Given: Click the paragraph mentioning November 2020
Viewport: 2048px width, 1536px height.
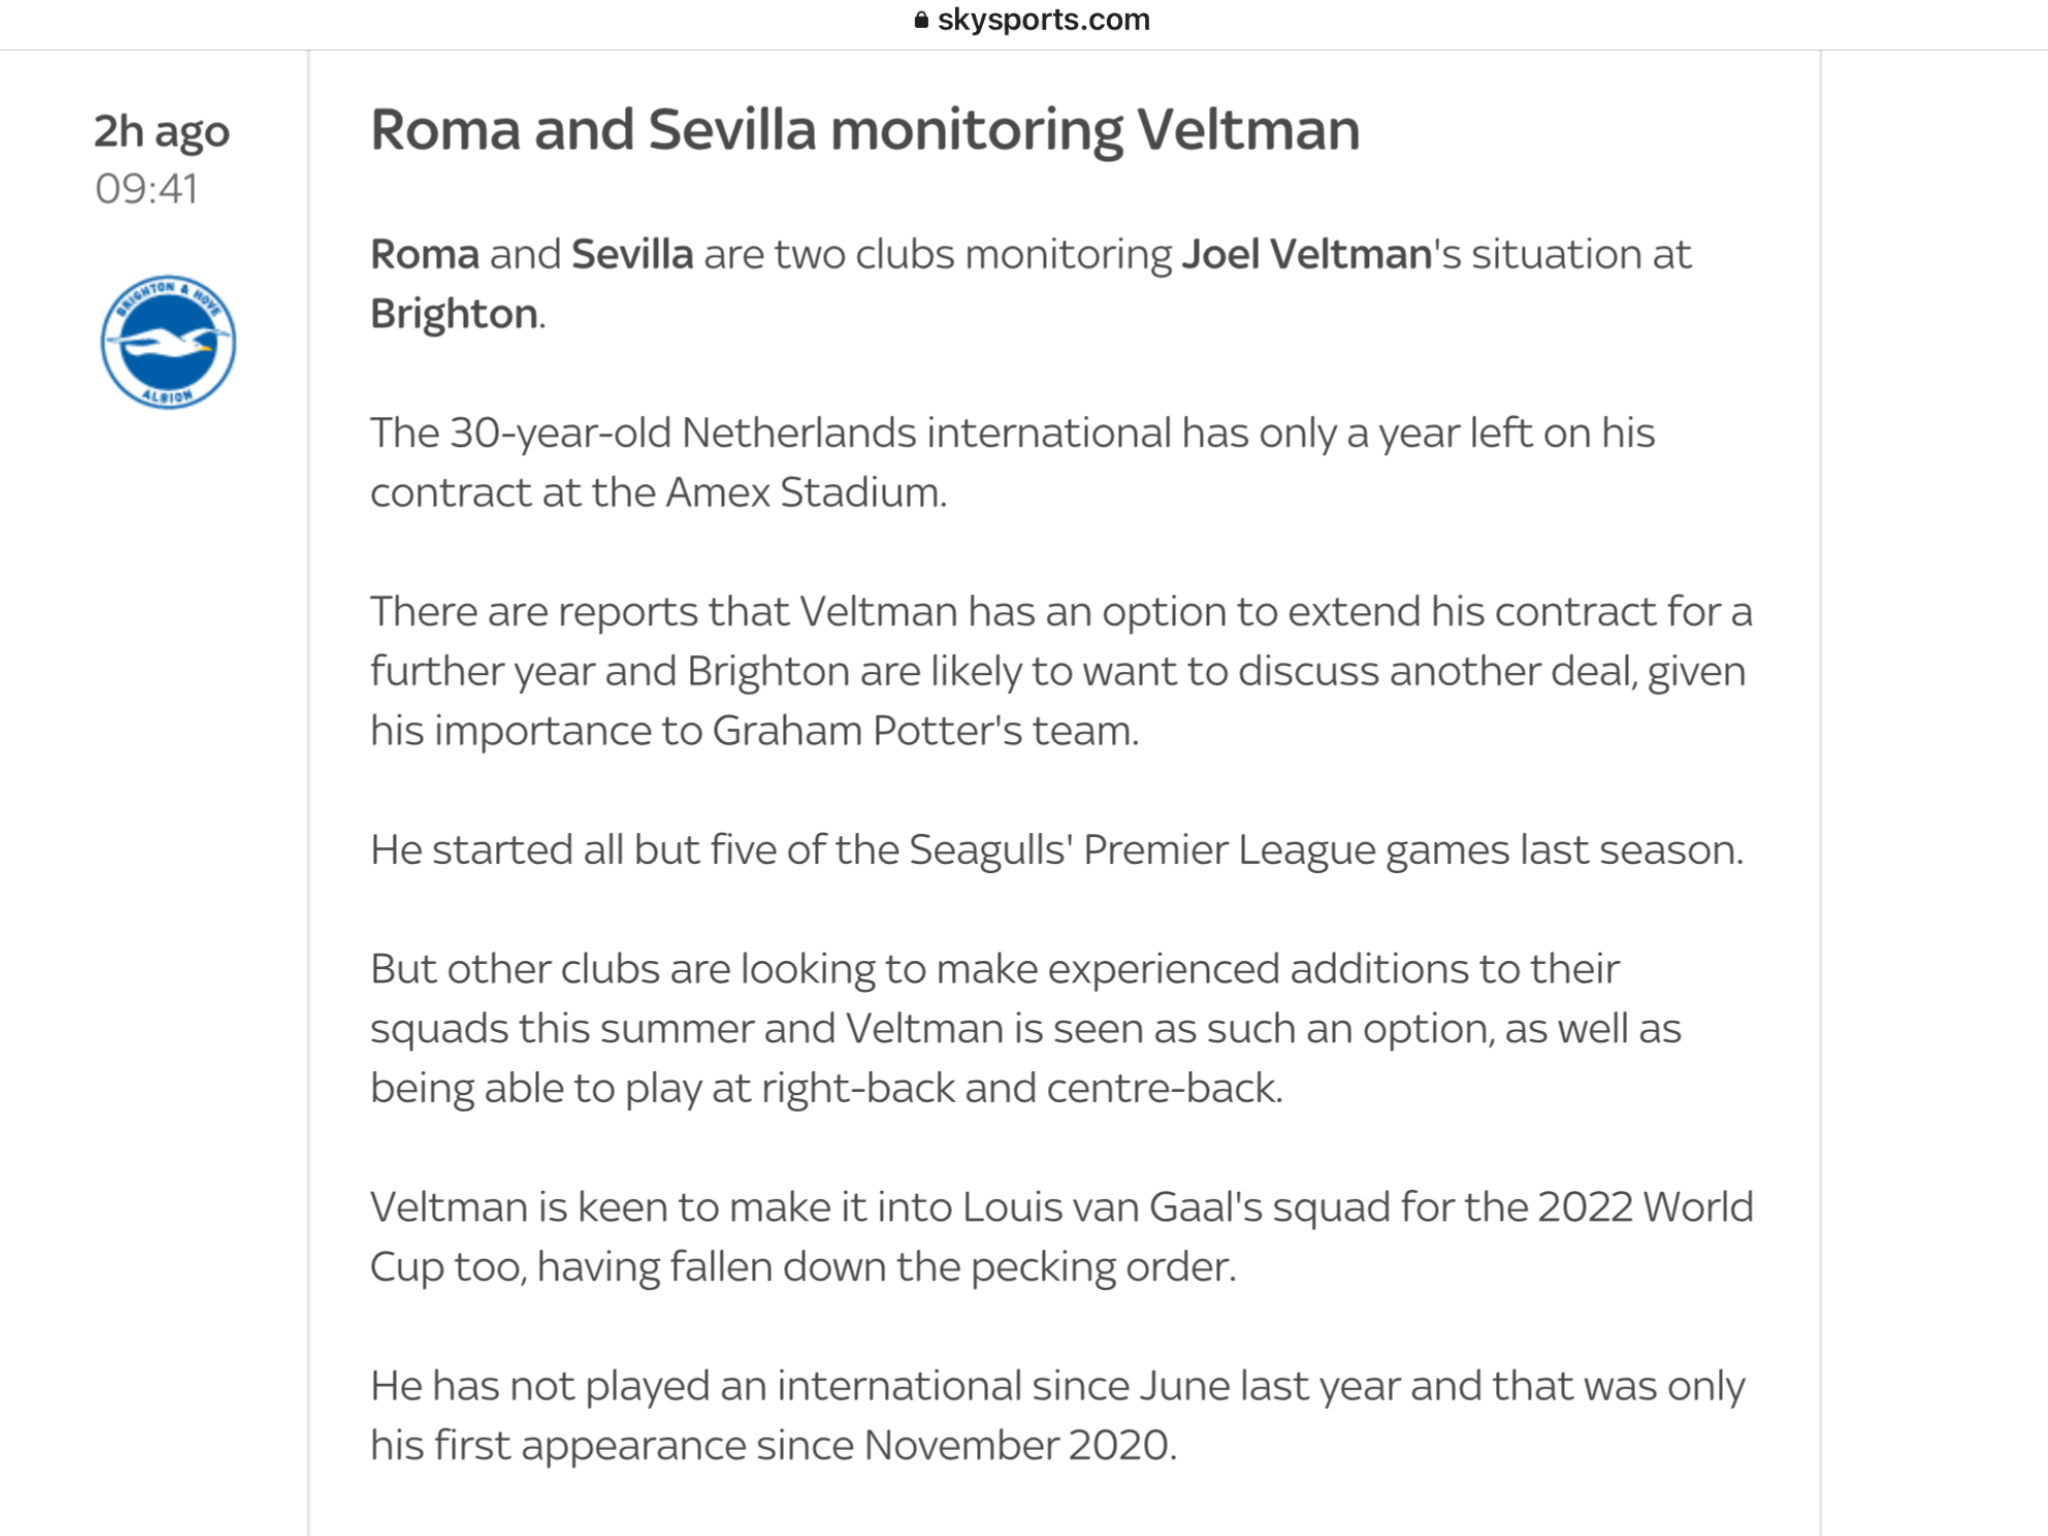Looking at the screenshot, I should pos(1058,1415).
